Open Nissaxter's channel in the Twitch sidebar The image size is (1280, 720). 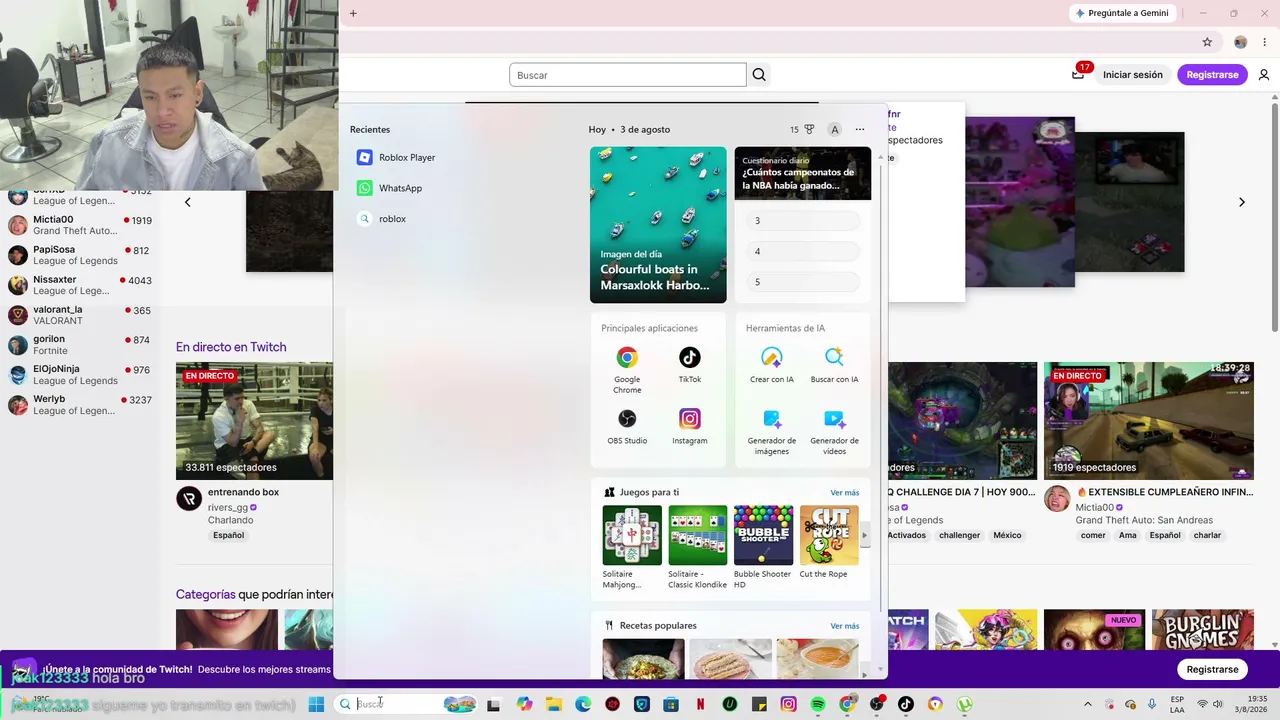80,285
